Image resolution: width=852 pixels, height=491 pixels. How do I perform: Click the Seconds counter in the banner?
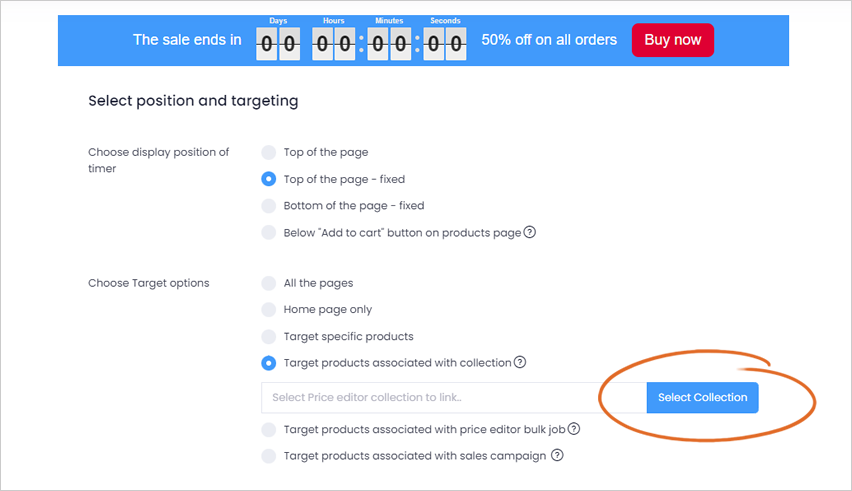[x=445, y=44]
